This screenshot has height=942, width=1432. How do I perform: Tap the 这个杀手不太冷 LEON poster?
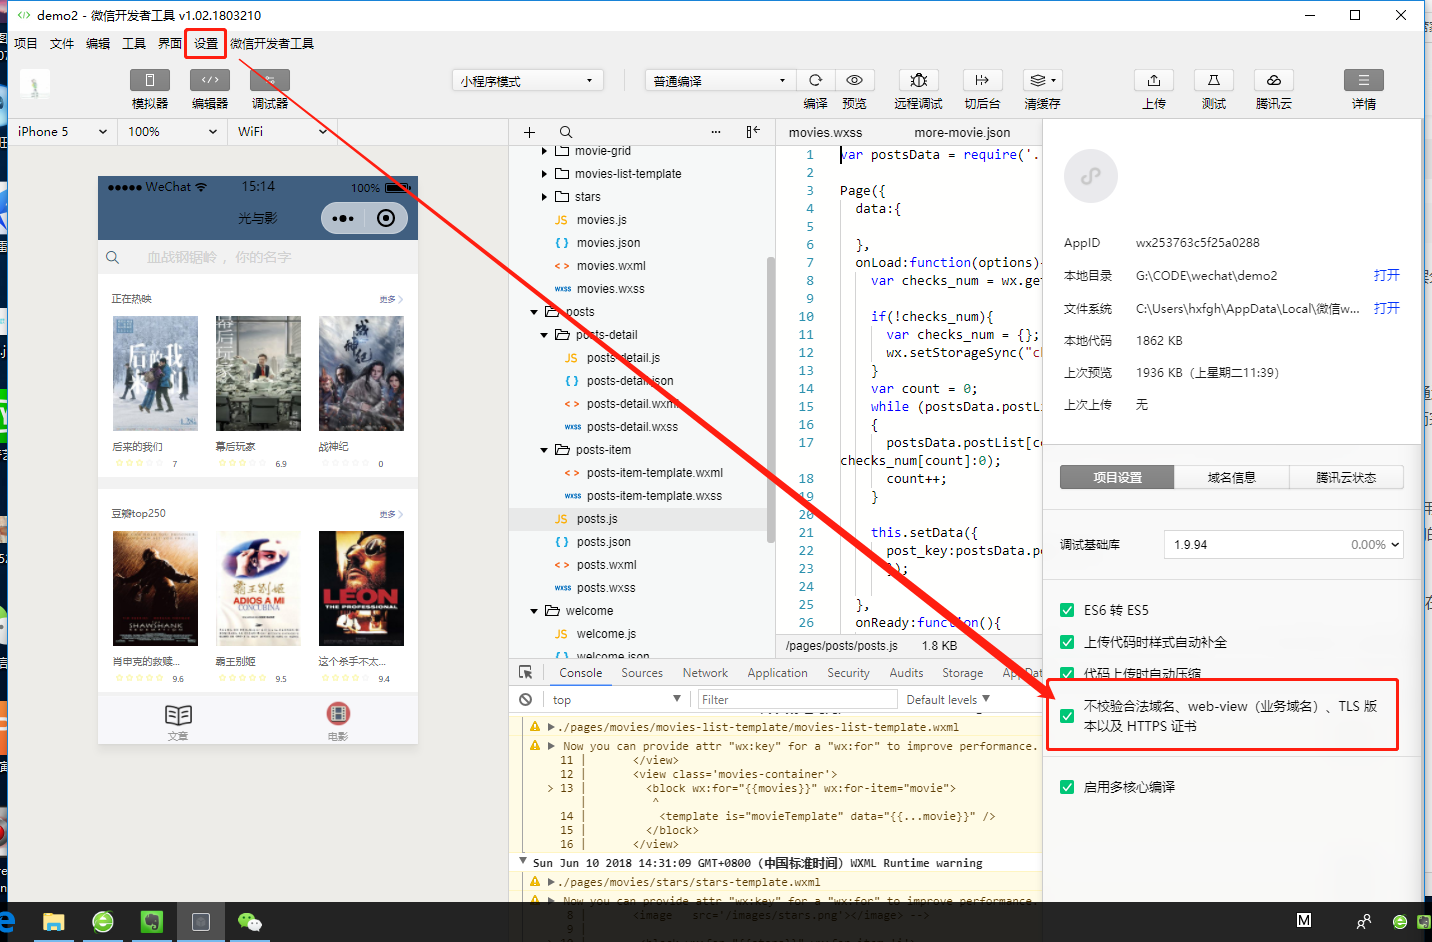click(x=361, y=588)
